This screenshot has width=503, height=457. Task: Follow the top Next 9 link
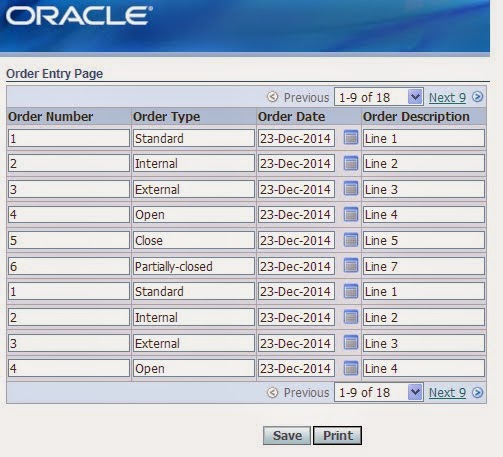click(447, 98)
